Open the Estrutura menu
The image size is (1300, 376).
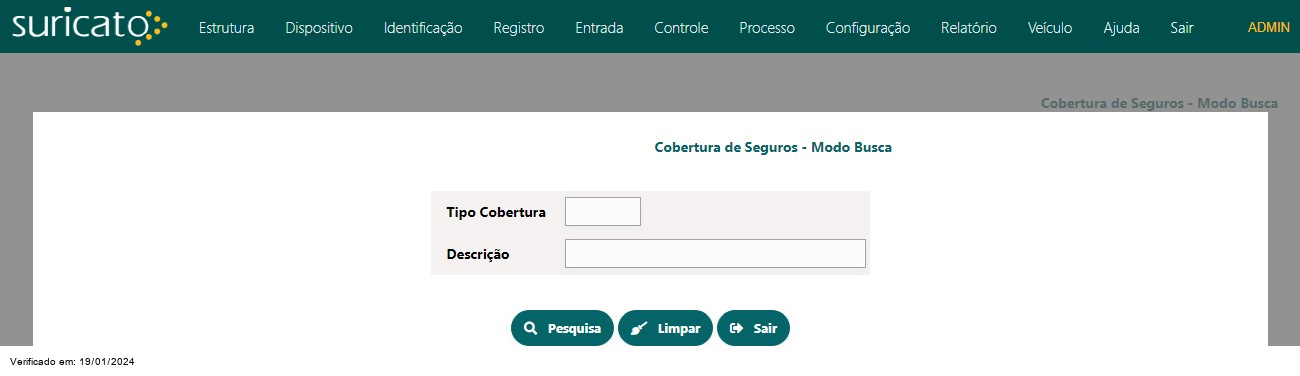(226, 28)
